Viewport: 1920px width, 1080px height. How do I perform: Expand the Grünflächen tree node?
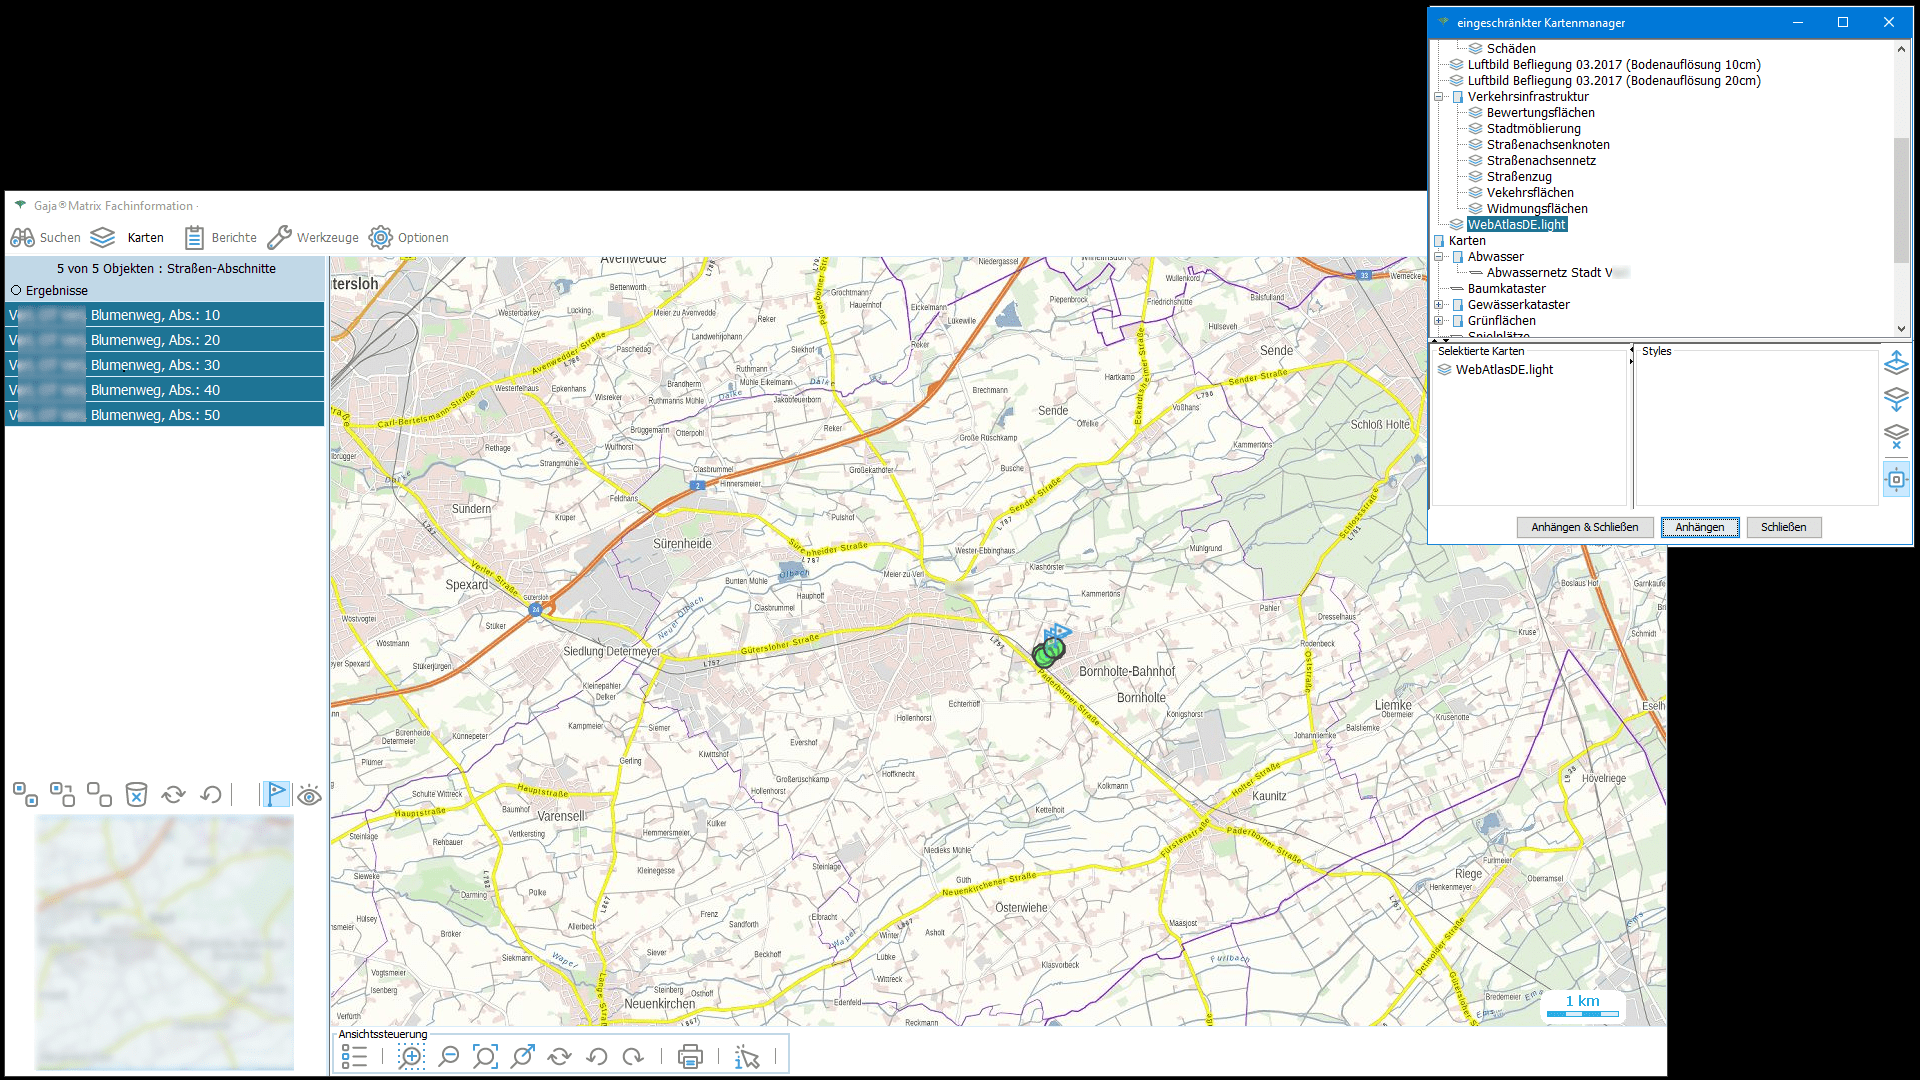(x=1439, y=321)
